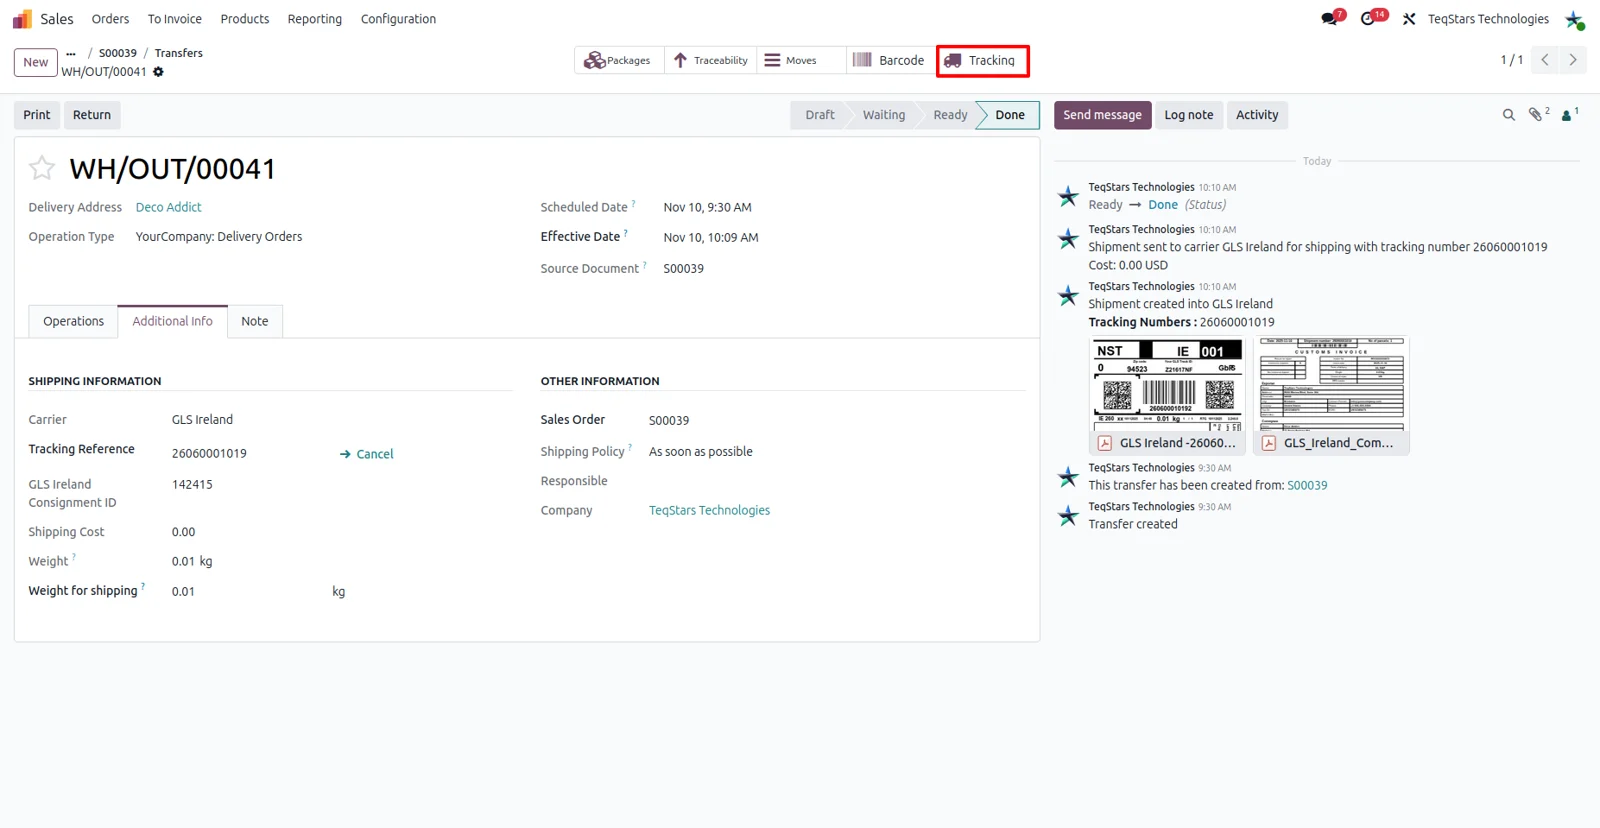Open the S00039 link in chatter
The width and height of the screenshot is (1600, 828).
tap(1307, 485)
